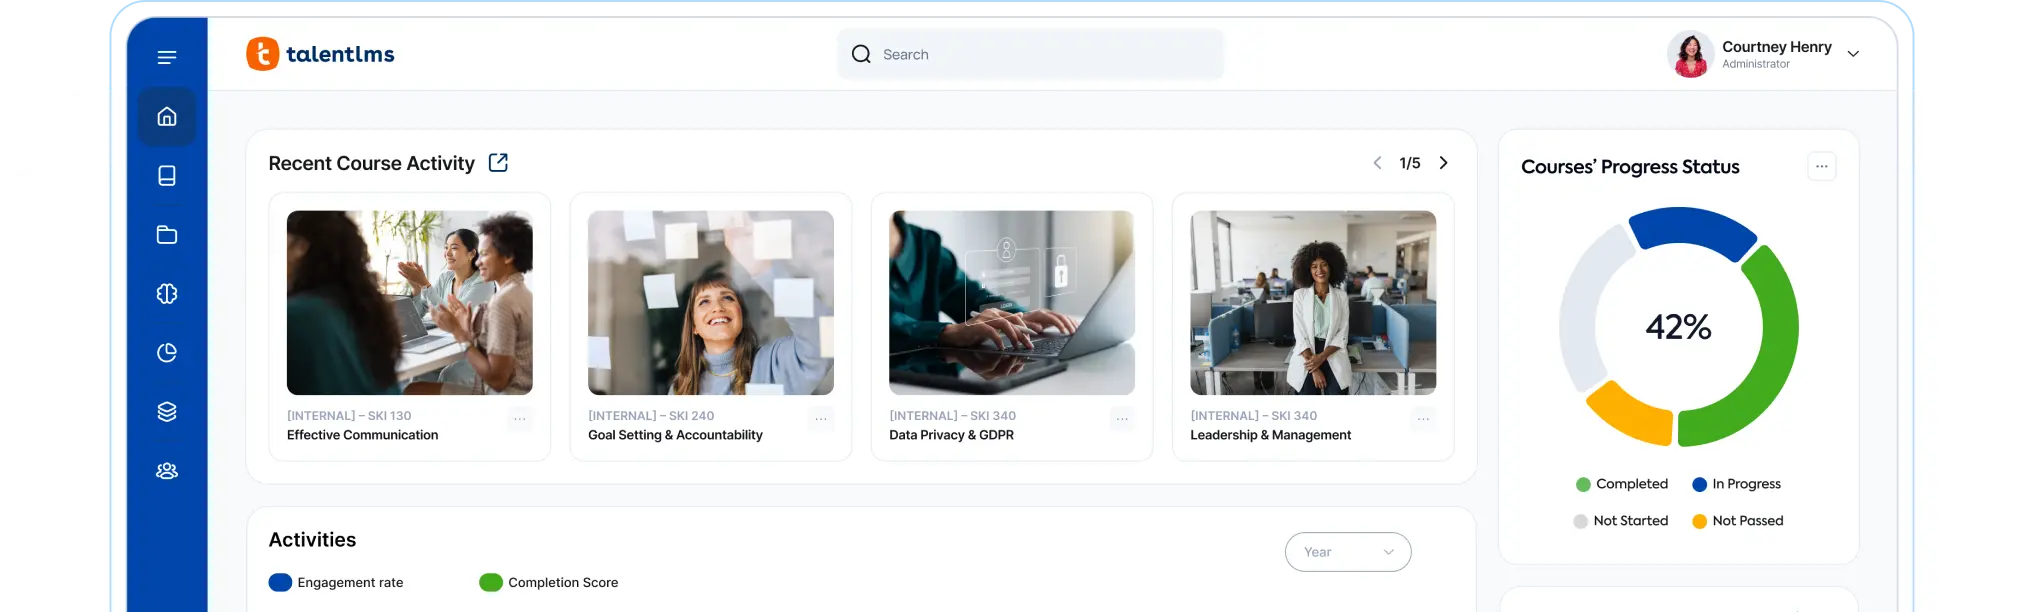Open the brain-shaped Skills sidebar icon
Image resolution: width=2024 pixels, height=612 pixels.
(167, 294)
